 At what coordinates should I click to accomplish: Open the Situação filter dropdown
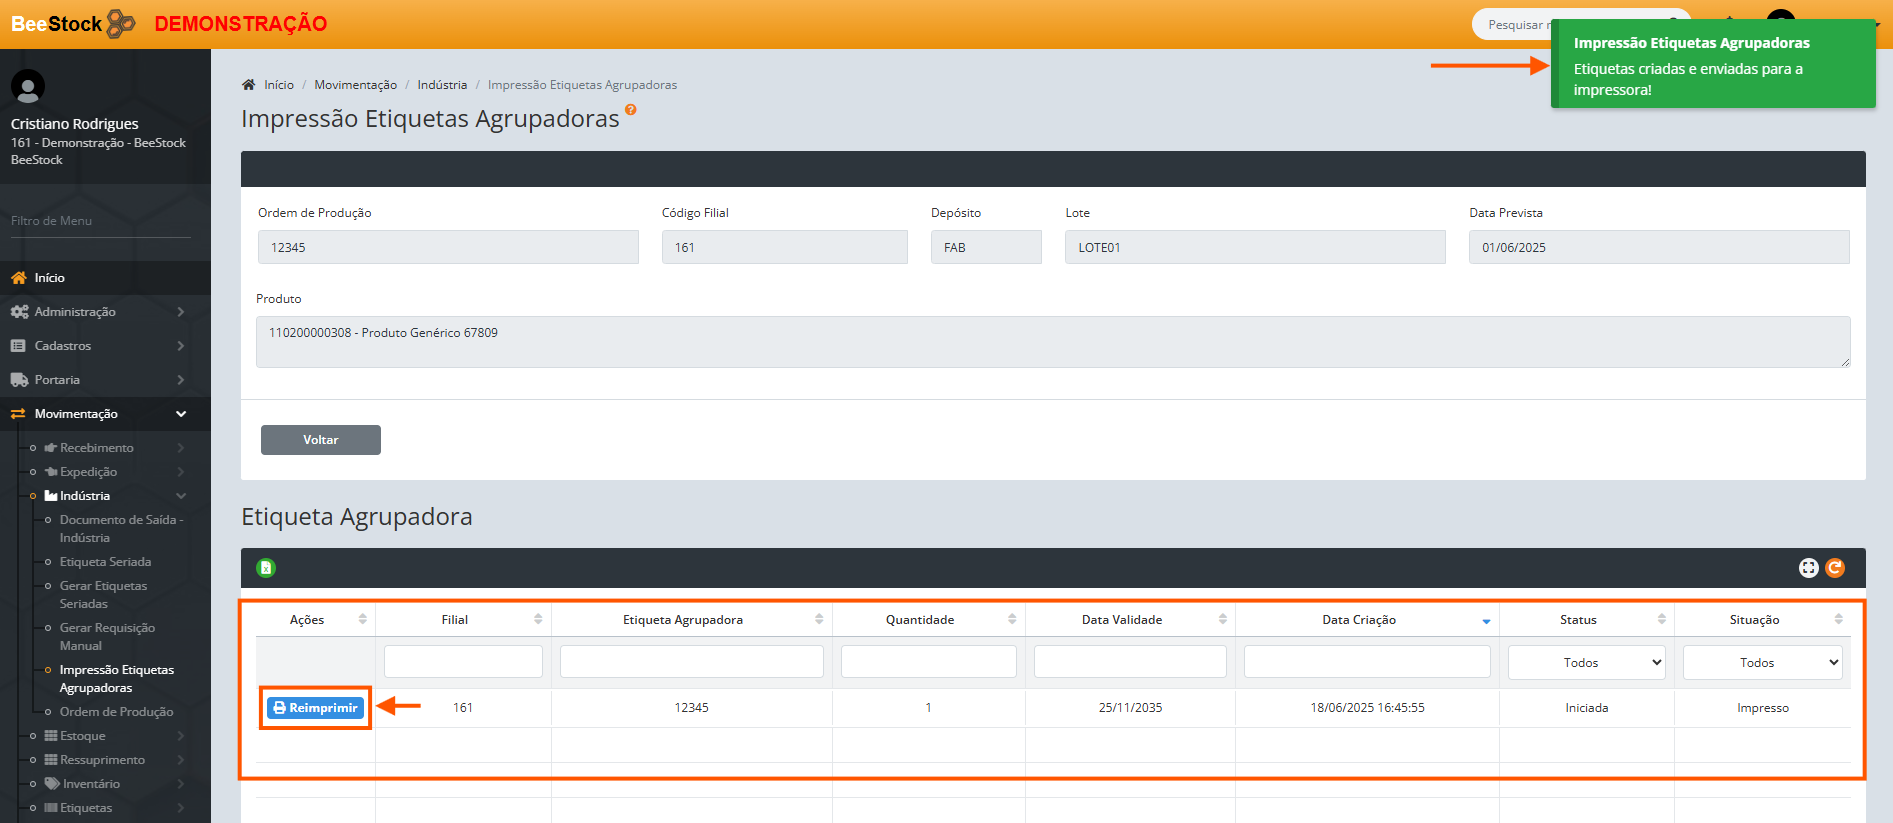tap(1762, 663)
